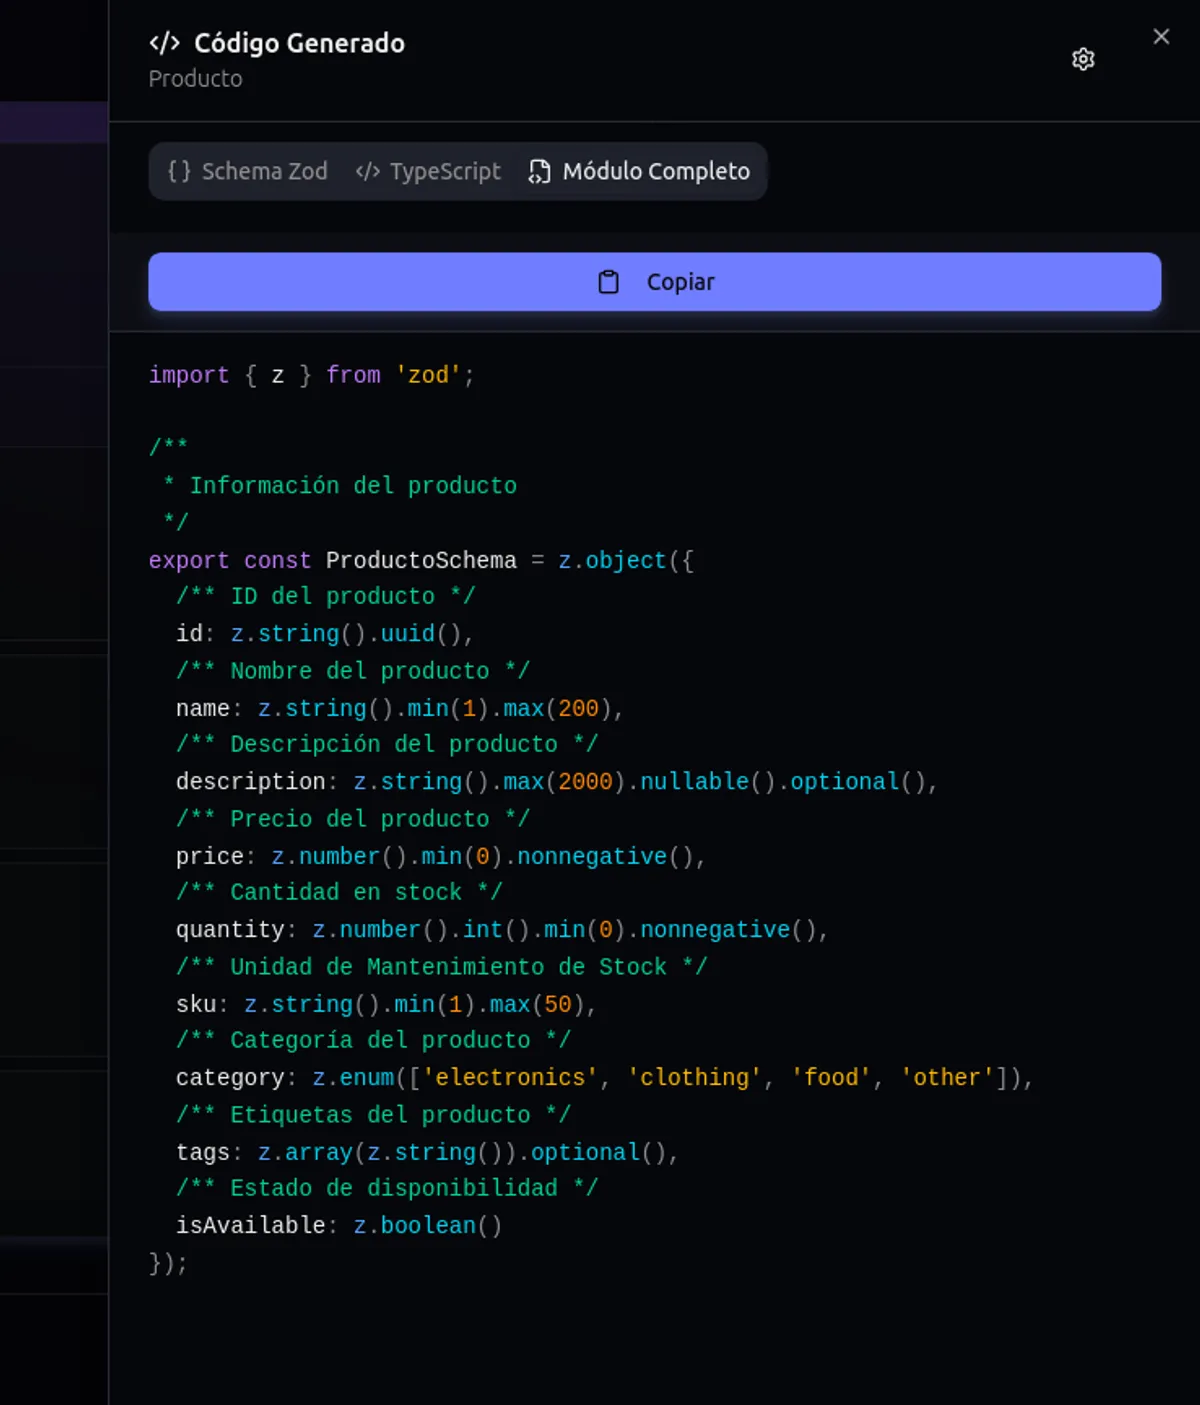1200x1405 pixels.
Task: Click the isAvailable boolean line
Action: coord(338,1226)
